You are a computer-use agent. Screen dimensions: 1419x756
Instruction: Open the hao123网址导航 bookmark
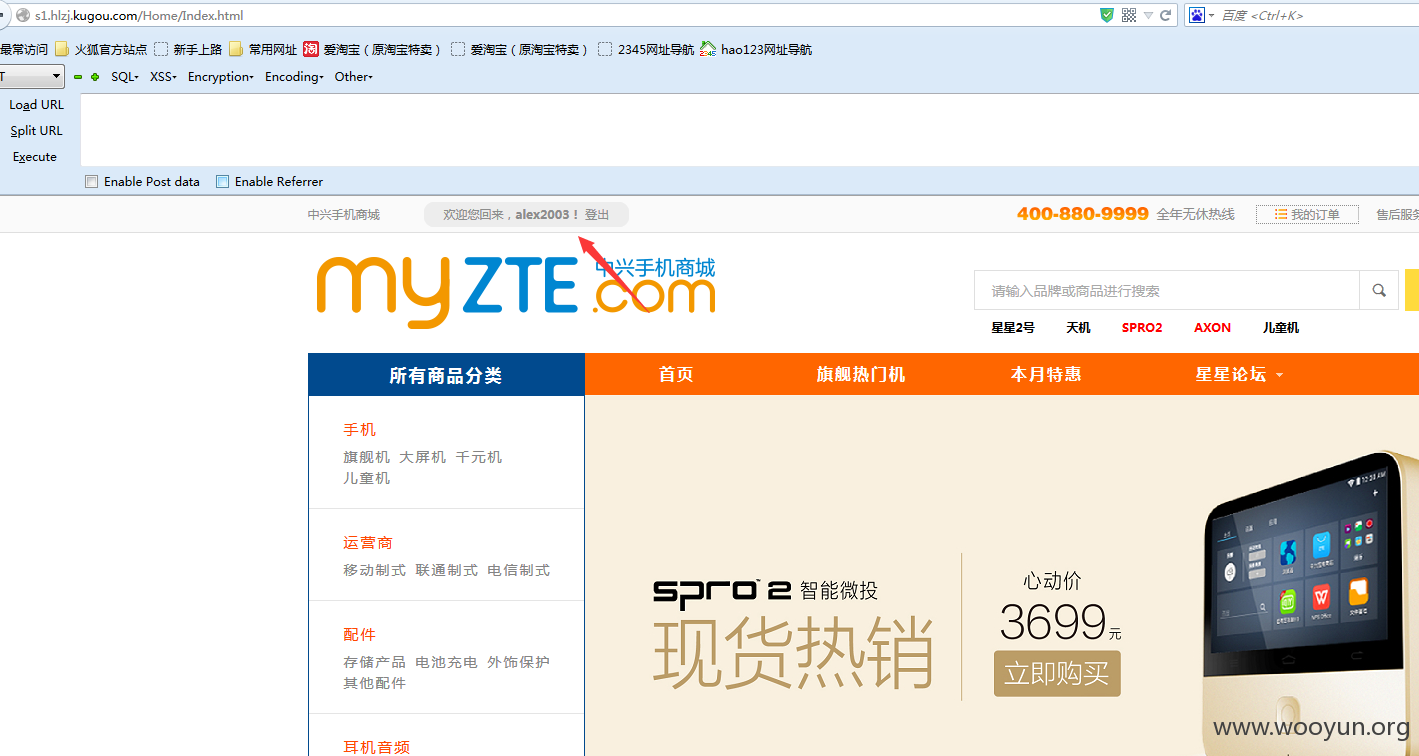click(x=756, y=49)
